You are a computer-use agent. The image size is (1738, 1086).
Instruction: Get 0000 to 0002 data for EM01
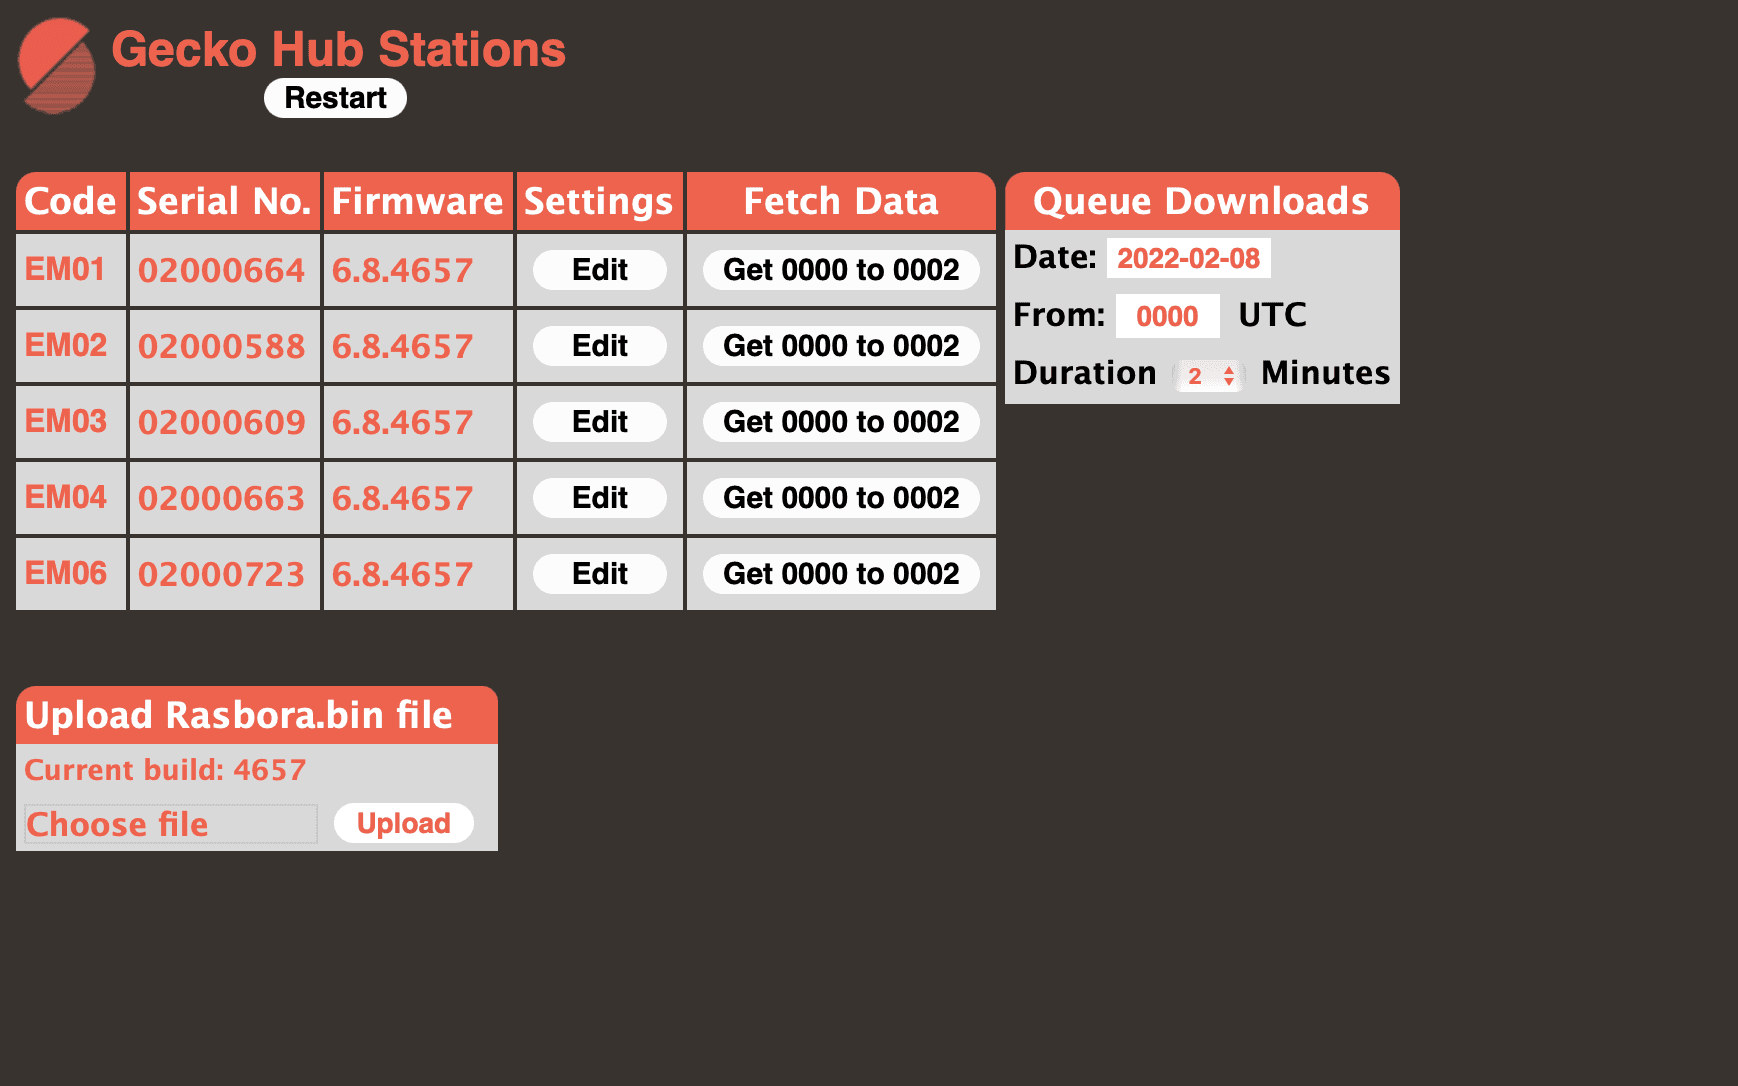coord(841,270)
